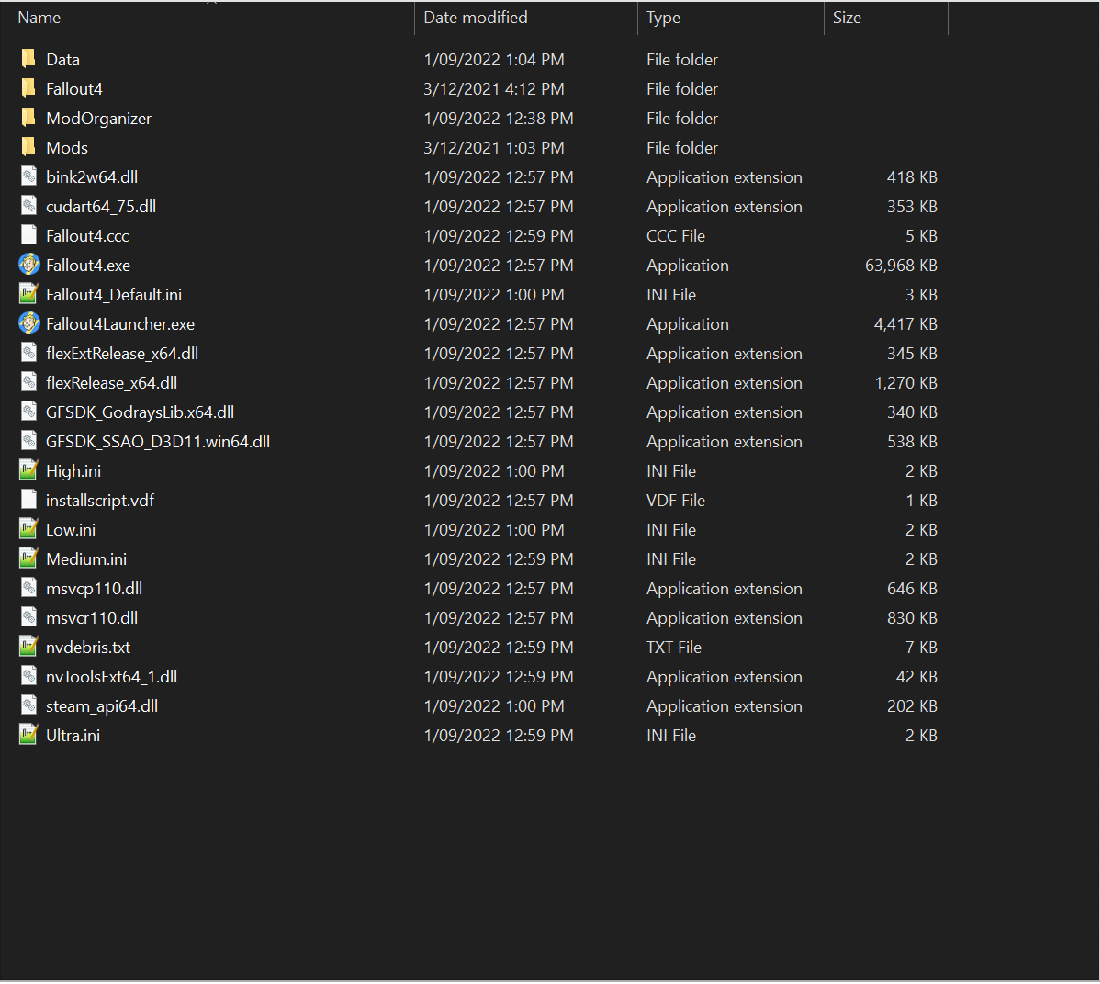The image size is (1100, 984).
Task: Select the file name Low.ini
Action: click(x=71, y=530)
